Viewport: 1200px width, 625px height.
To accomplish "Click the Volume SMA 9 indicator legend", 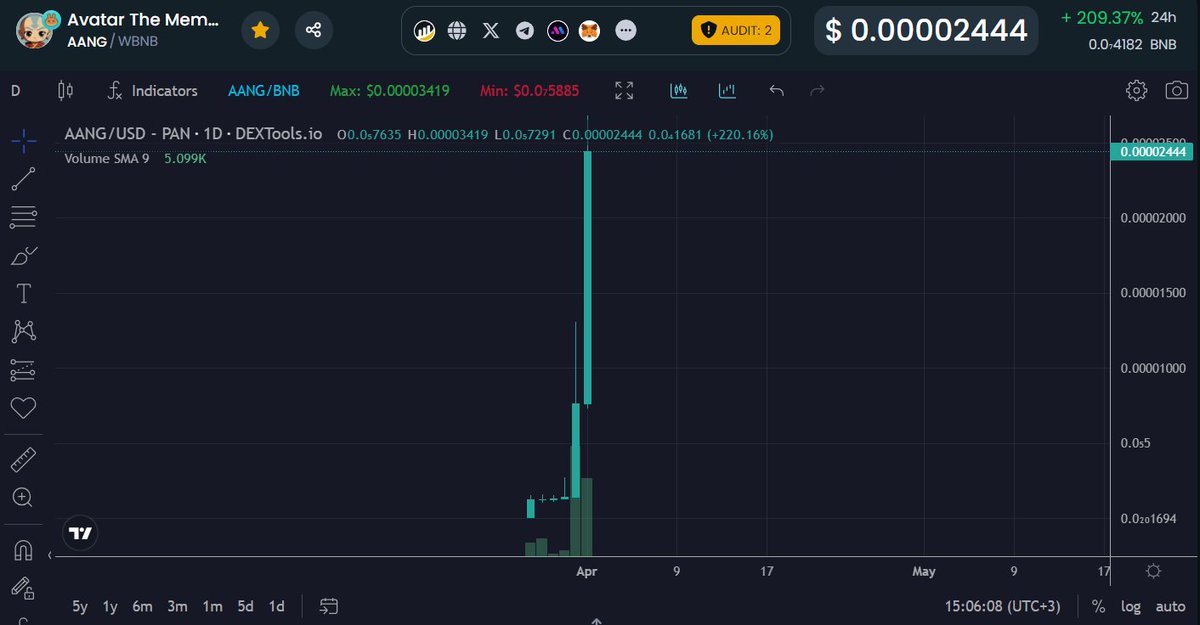I will tap(135, 158).
